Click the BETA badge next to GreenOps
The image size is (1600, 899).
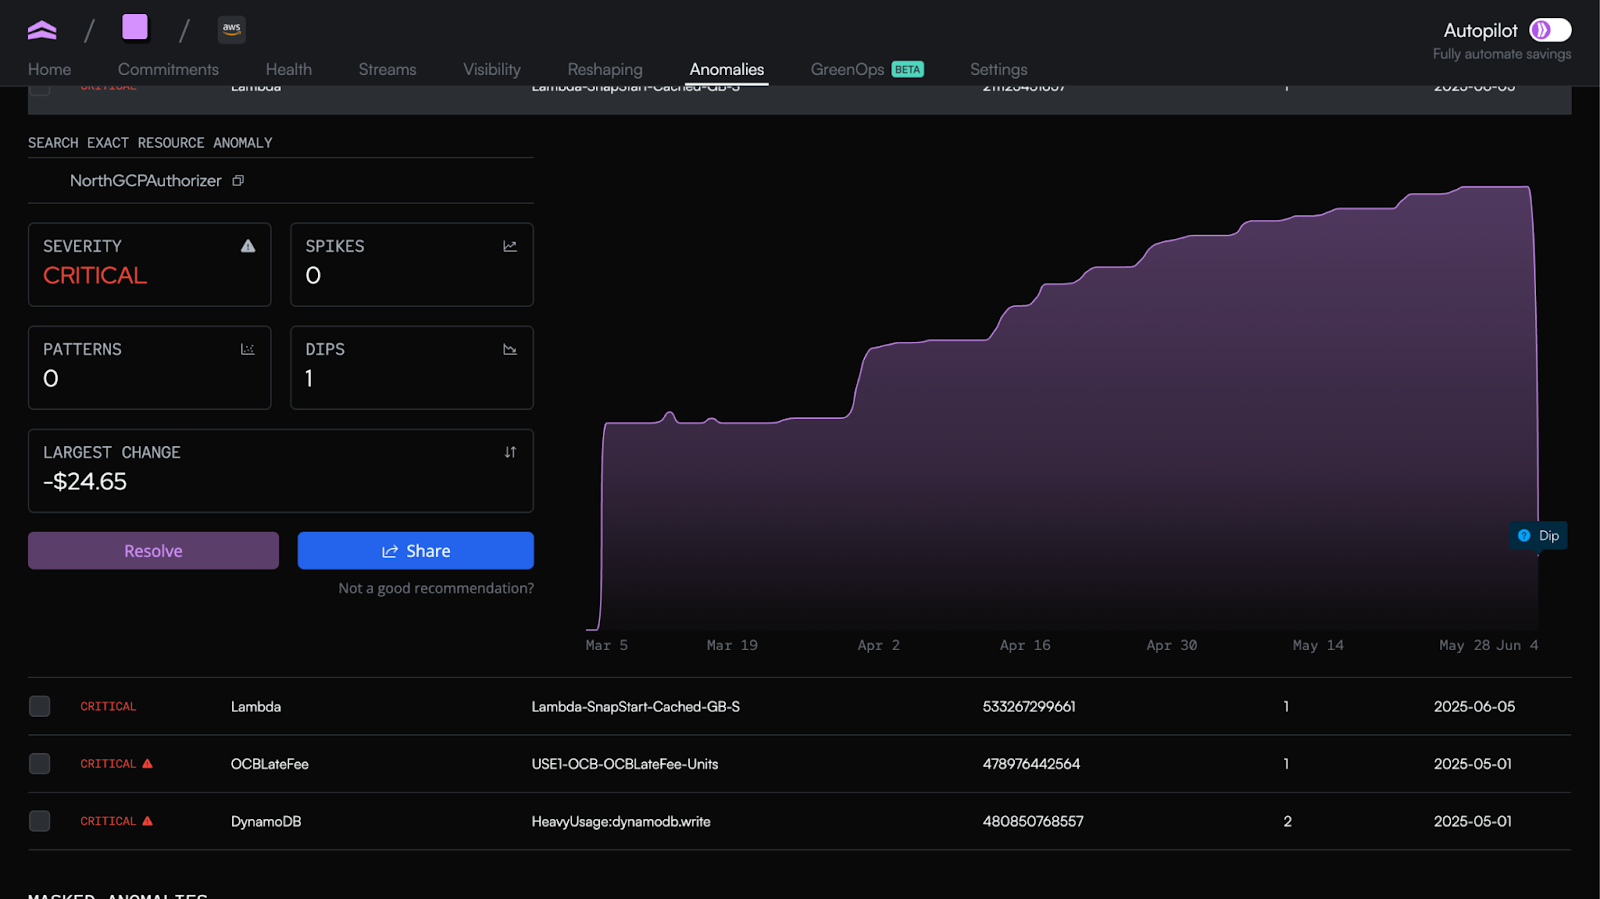pyautogui.click(x=908, y=69)
